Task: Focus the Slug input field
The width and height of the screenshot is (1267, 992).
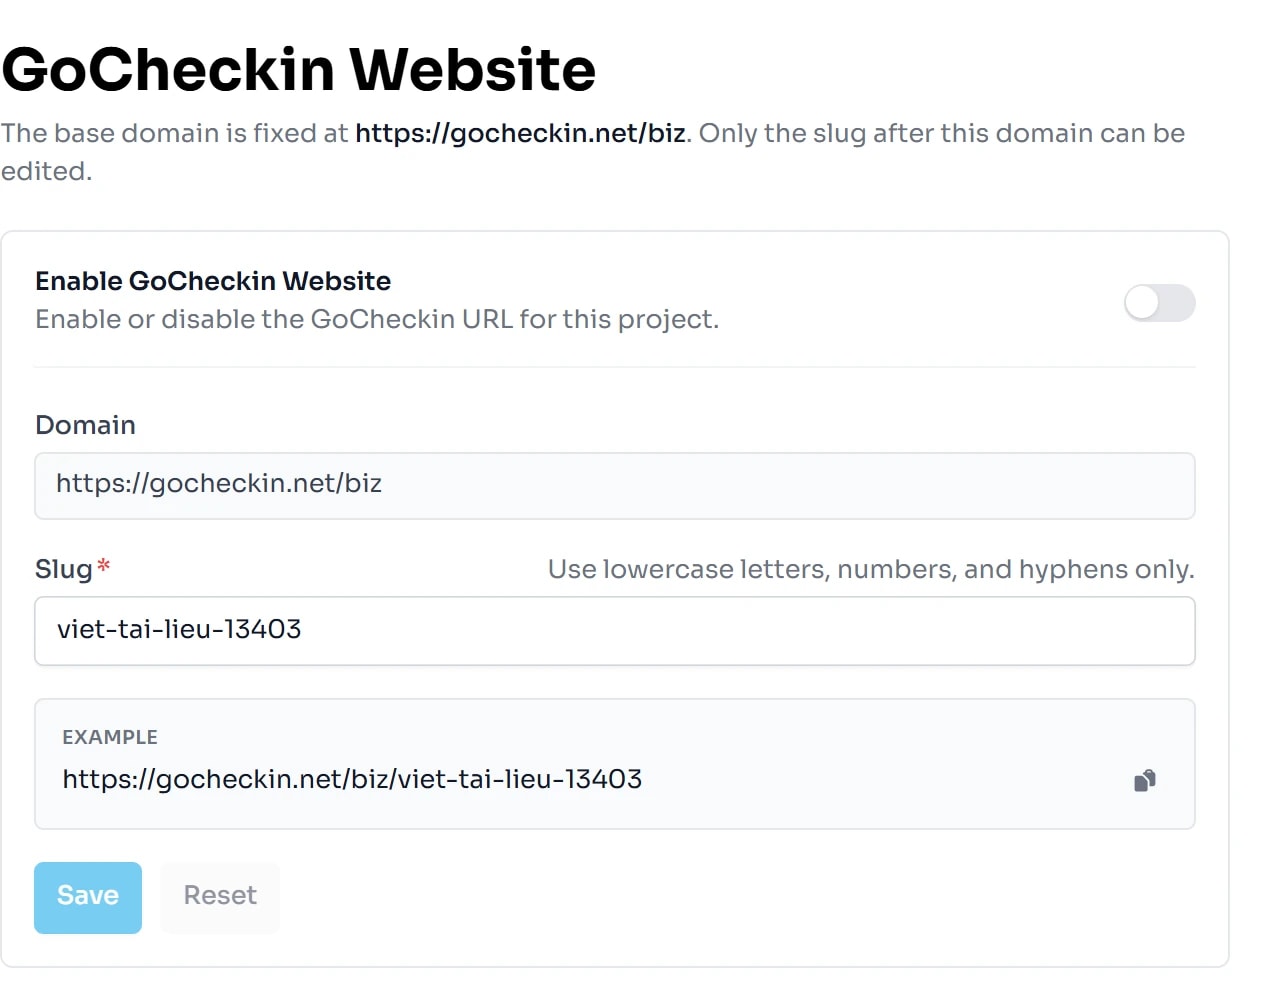Action: tap(615, 631)
